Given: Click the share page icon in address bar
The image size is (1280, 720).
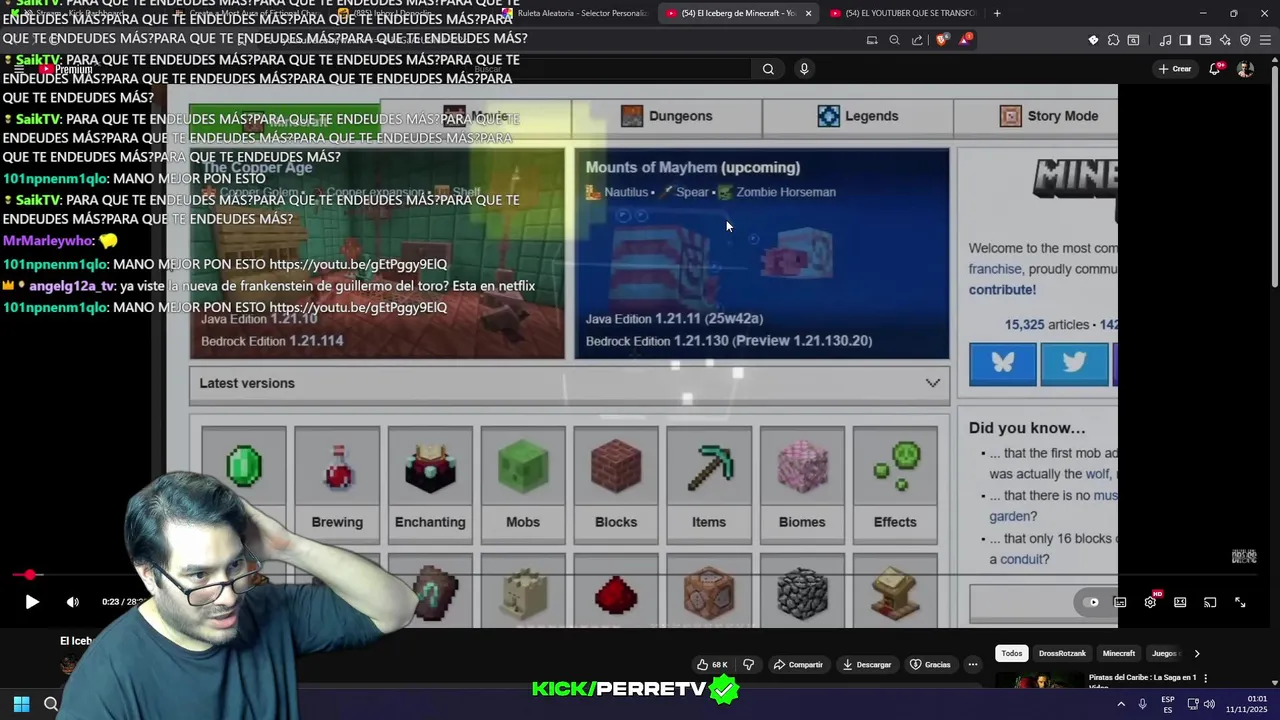Looking at the screenshot, I should (917, 40).
